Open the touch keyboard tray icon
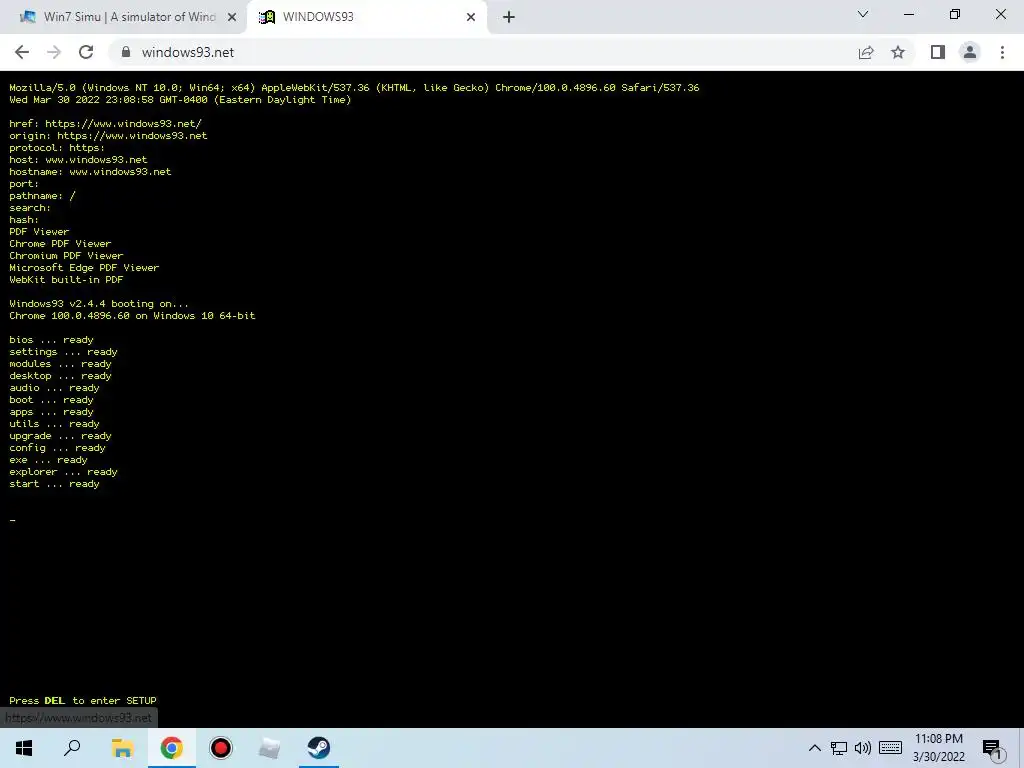The height and width of the screenshot is (768, 1024). point(890,748)
